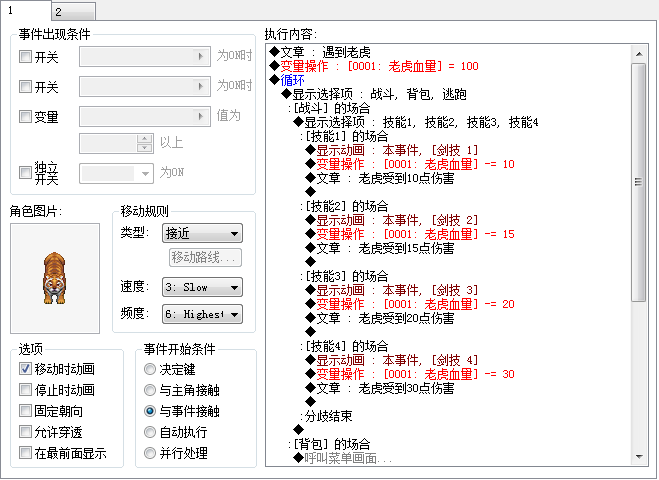Viewport: 659px width, 480px height.
Task: Select 显示动画 : 本事件, [剑技 3] line
Action: coord(392,290)
